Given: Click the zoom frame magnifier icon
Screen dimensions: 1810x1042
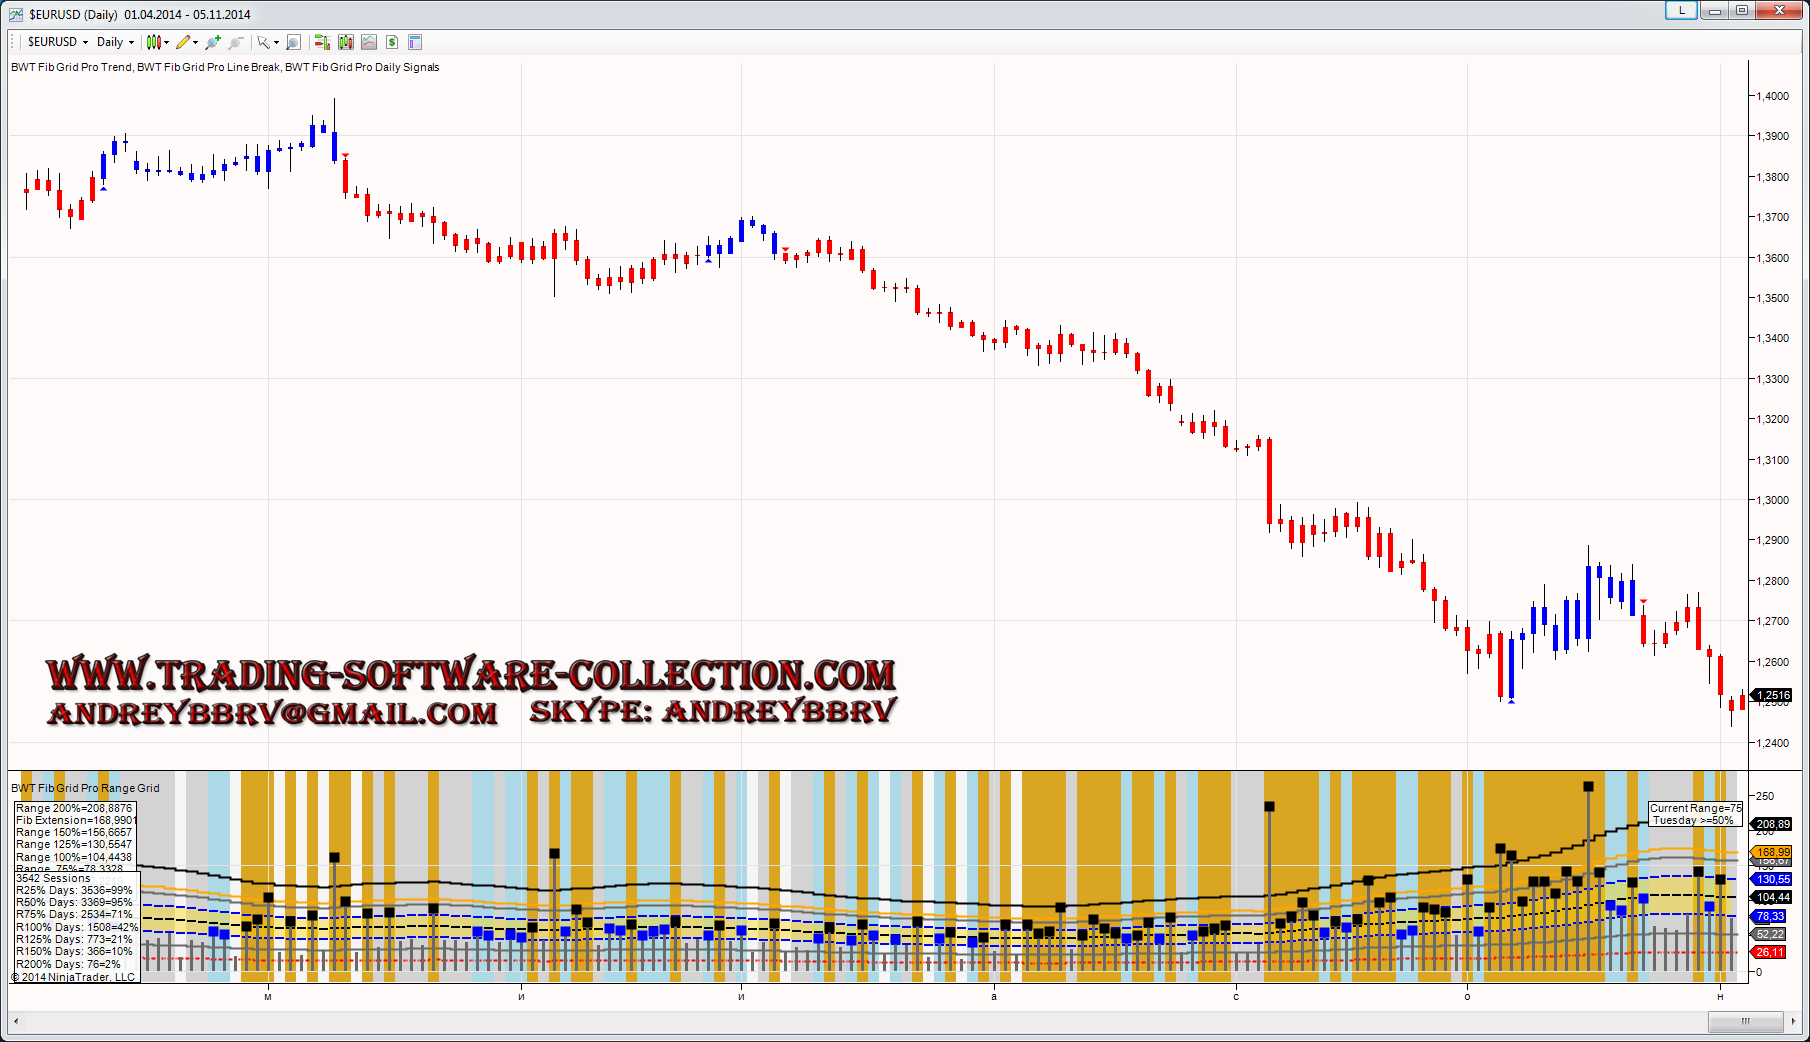Looking at the screenshot, I should pos(293,42).
